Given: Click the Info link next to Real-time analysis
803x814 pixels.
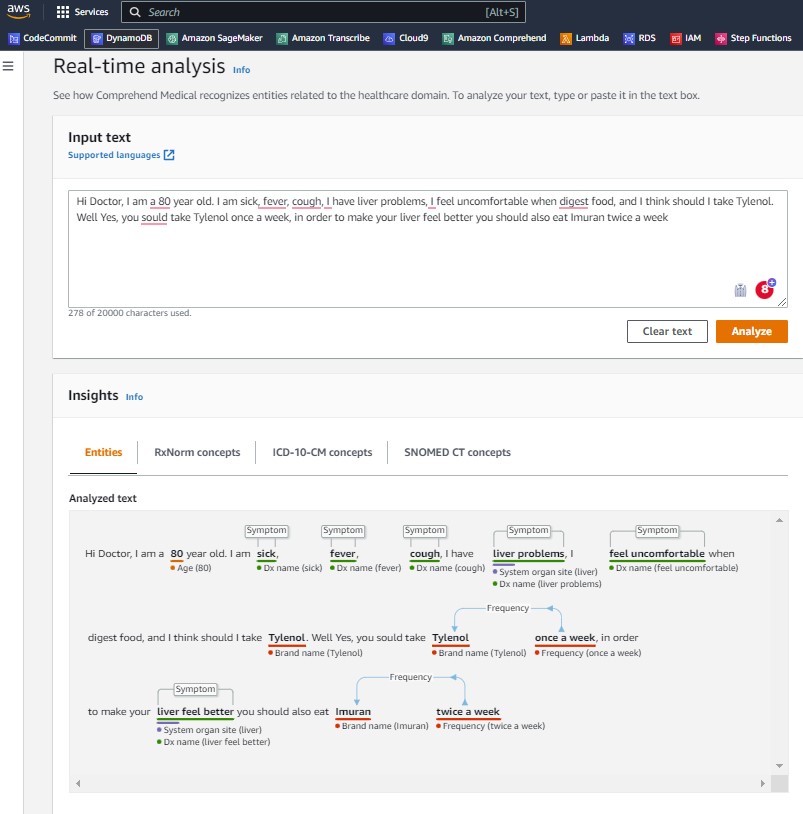Looking at the screenshot, I should point(241,70).
